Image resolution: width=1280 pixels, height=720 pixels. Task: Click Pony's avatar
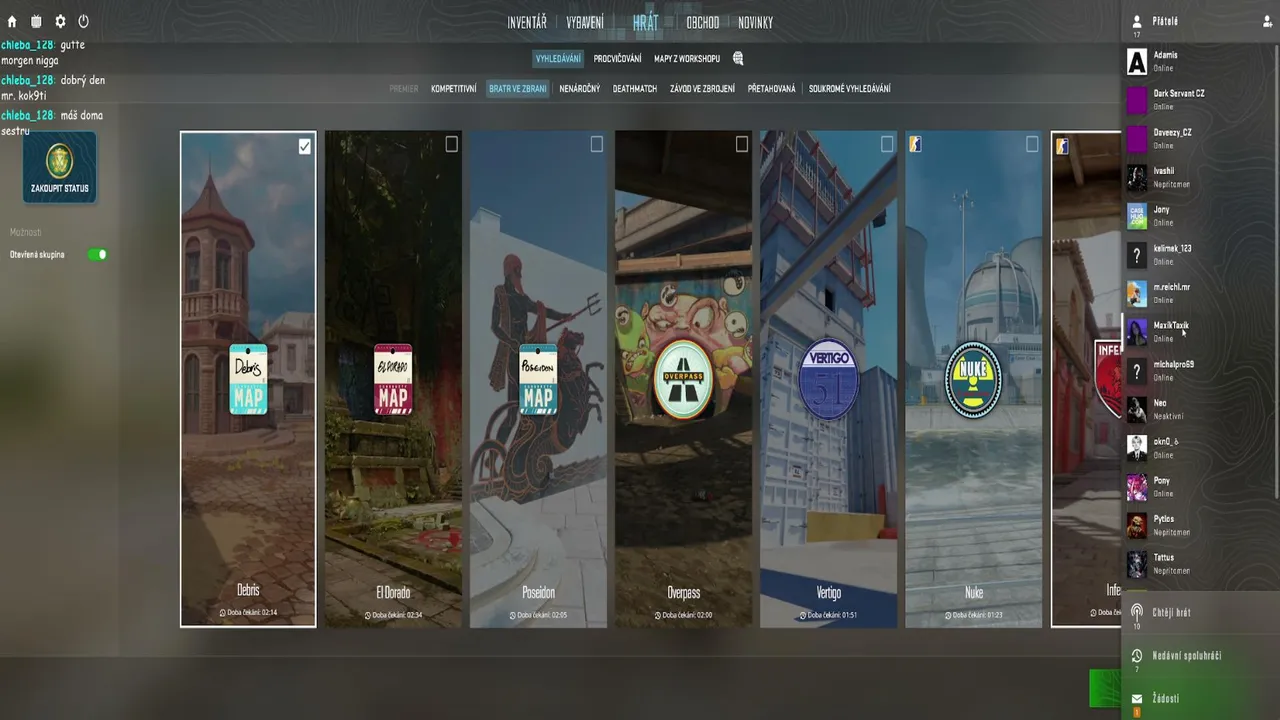(1137, 487)
